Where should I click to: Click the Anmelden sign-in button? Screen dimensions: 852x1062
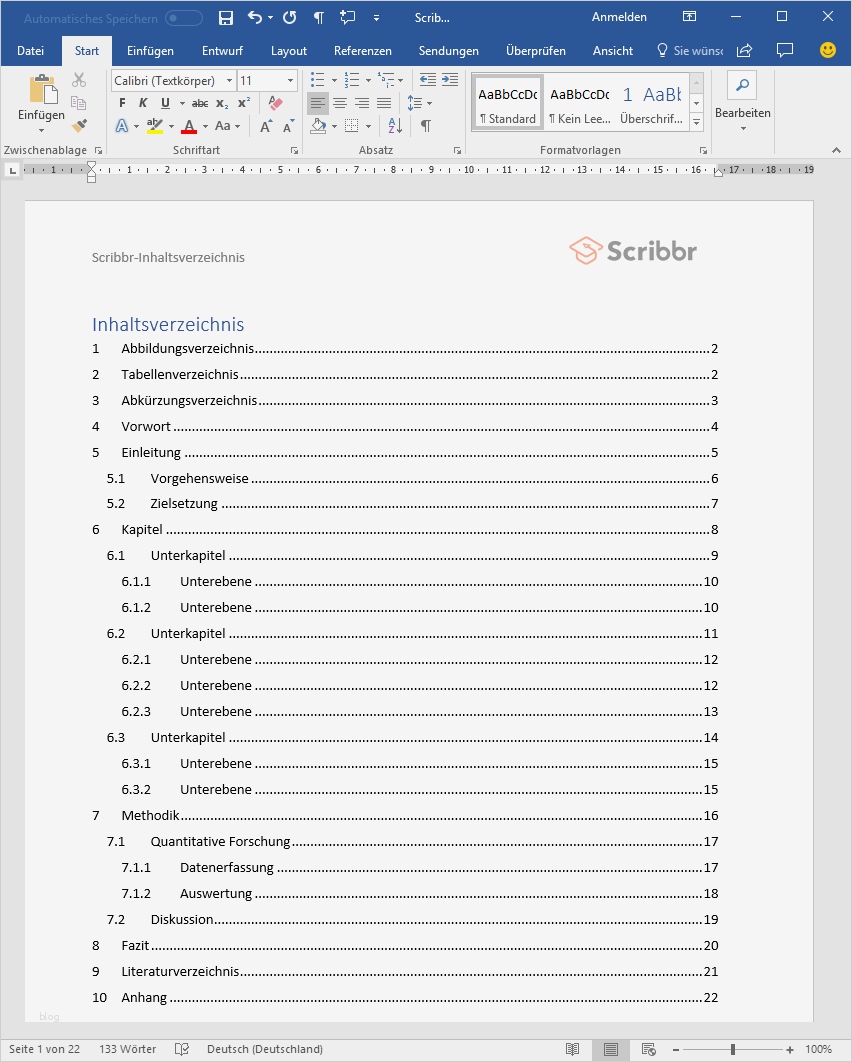pyautogui.click(x=619, y=17)
